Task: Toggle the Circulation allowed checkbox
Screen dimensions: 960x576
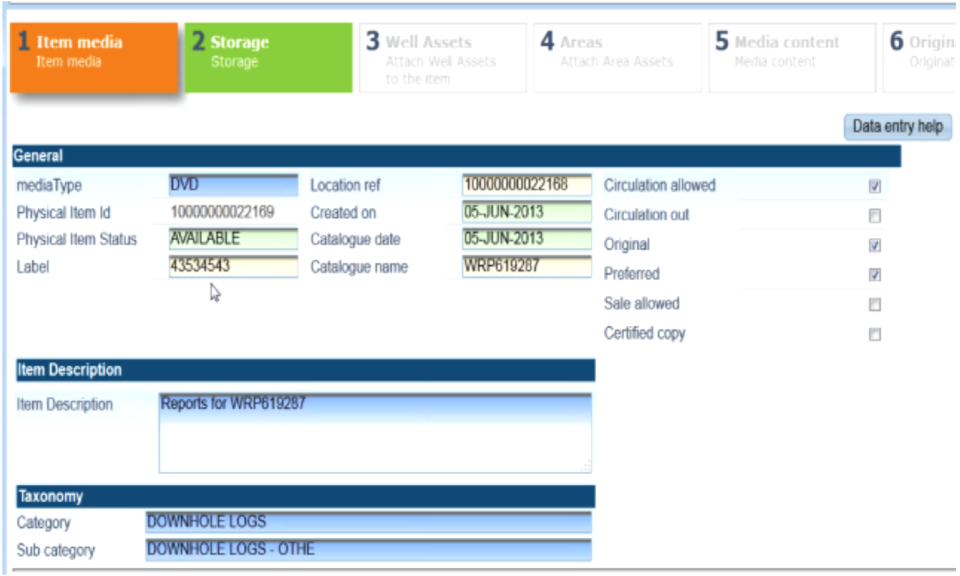Action: pyautogui.click(x=875, y=186)
